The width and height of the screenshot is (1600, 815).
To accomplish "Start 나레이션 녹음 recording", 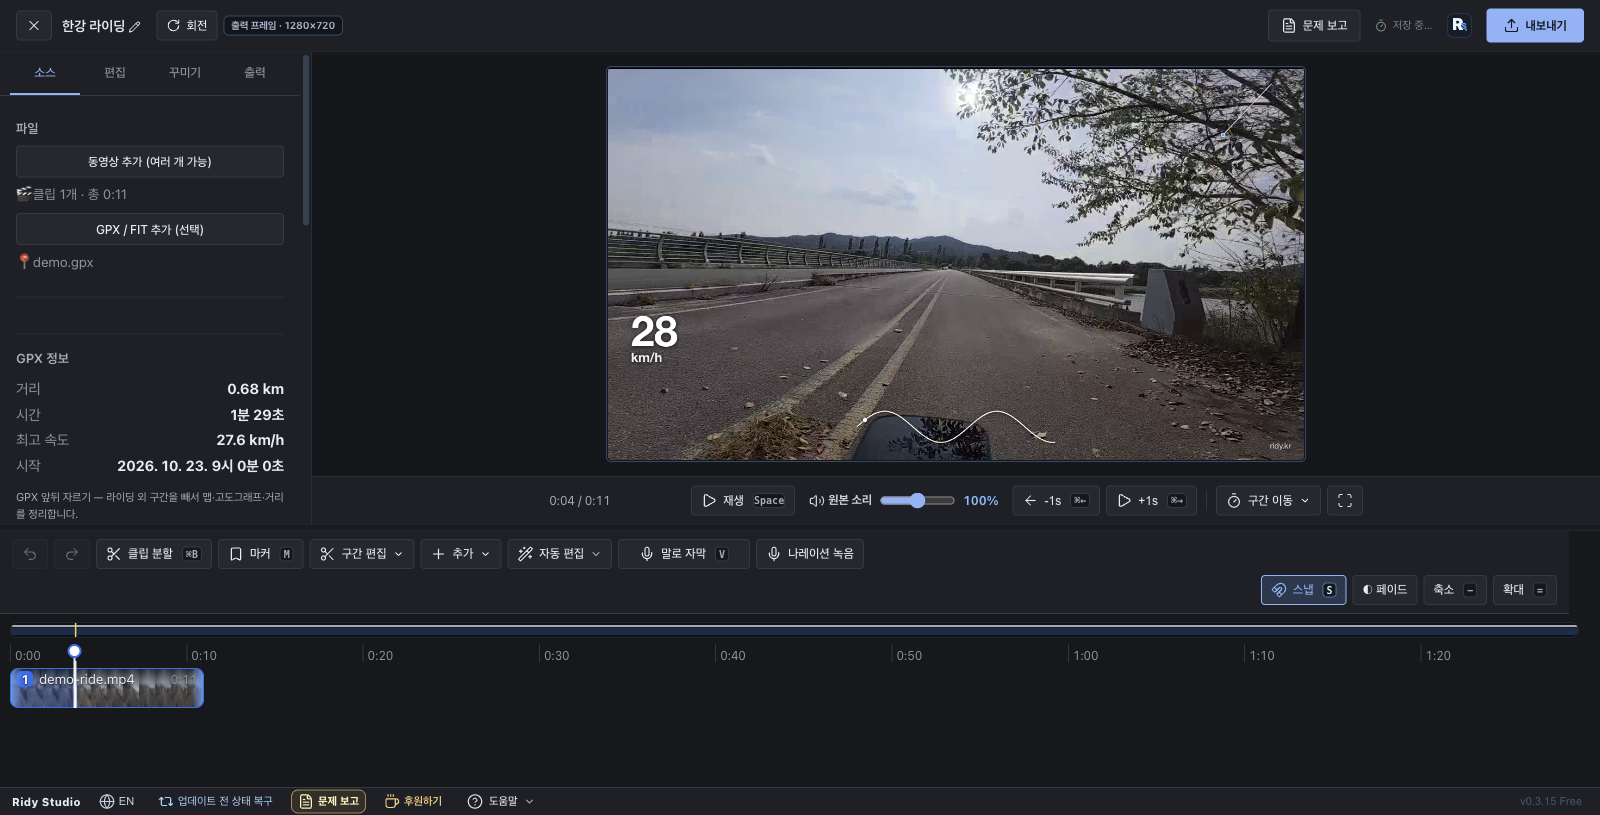I will (810, 554).
